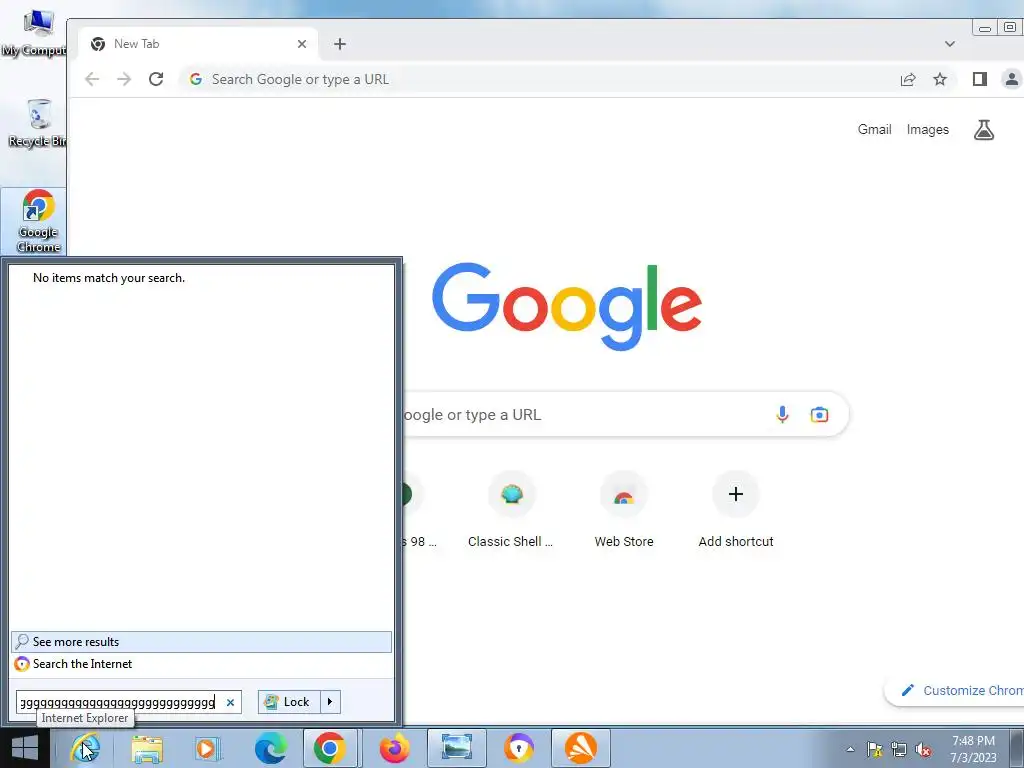The image size is (1024, 768).
Task: Click the Google search box on the page
Action: pos(625,414)
